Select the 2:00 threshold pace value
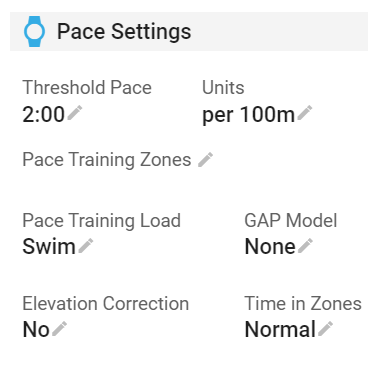The width and height of the screenshot is (375, 383). [43, 114]
